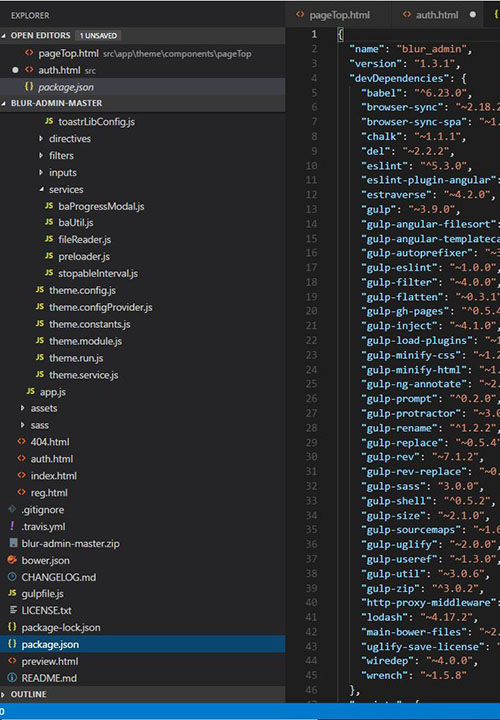This screenshot has width=500, height=720.
Task: Expand the sass folder
Action: [22, 425]
